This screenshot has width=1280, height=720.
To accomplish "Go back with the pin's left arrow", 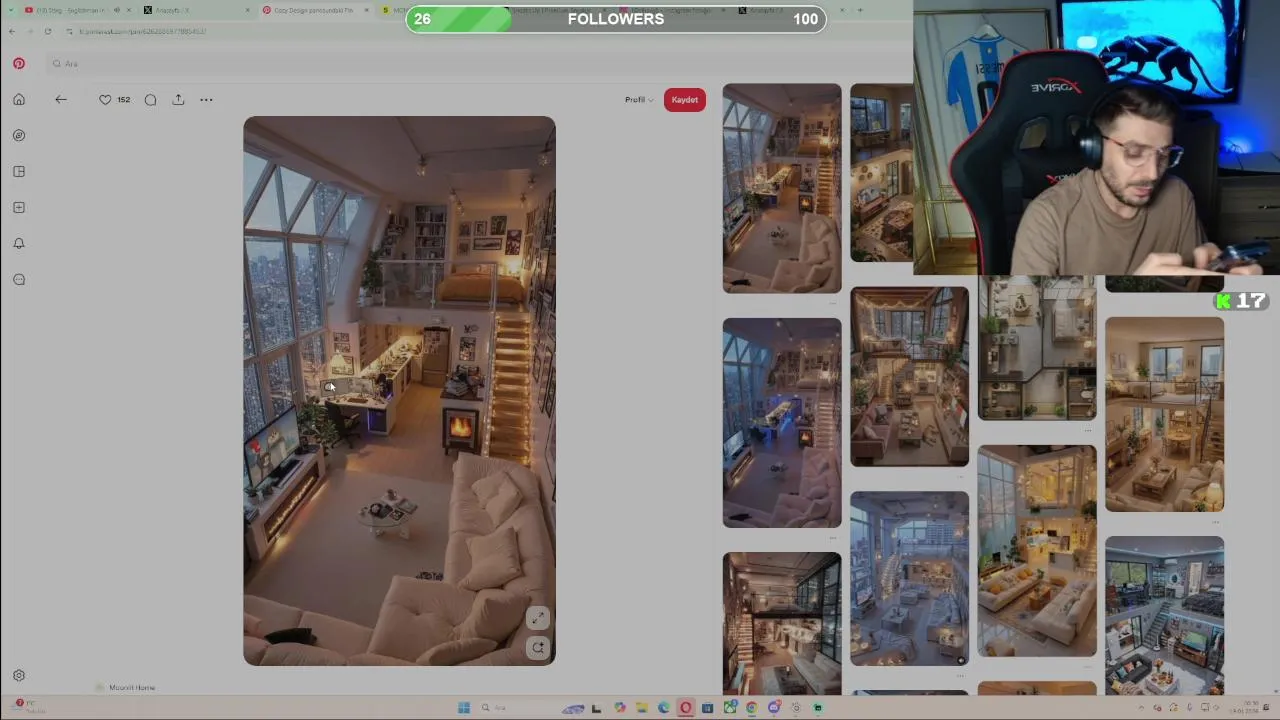I will (x=61, y=99).
